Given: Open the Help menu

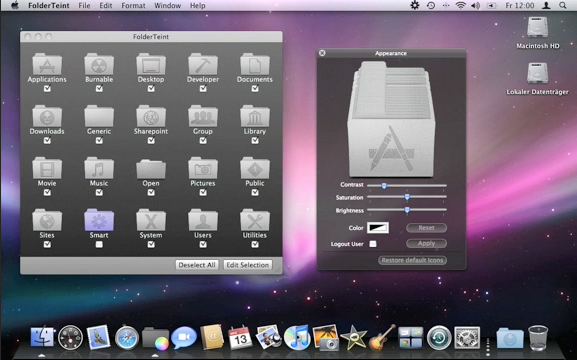Looking at the screenshot, I should click(197, 6).
